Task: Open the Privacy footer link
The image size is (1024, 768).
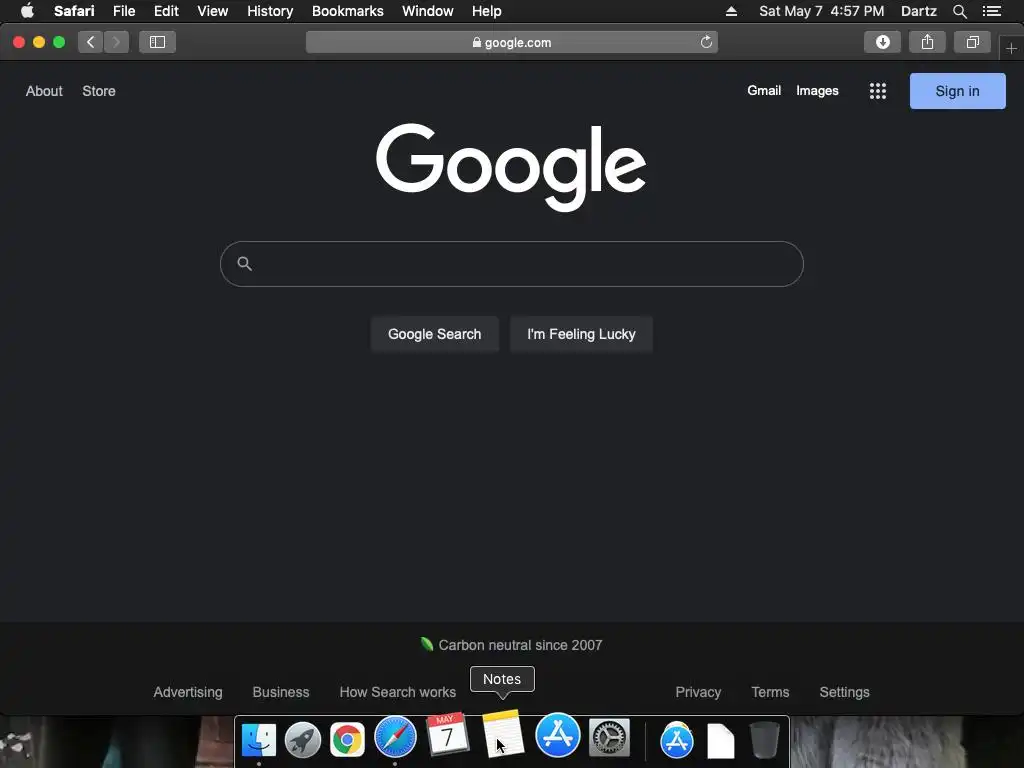Action: pos(698,692)
